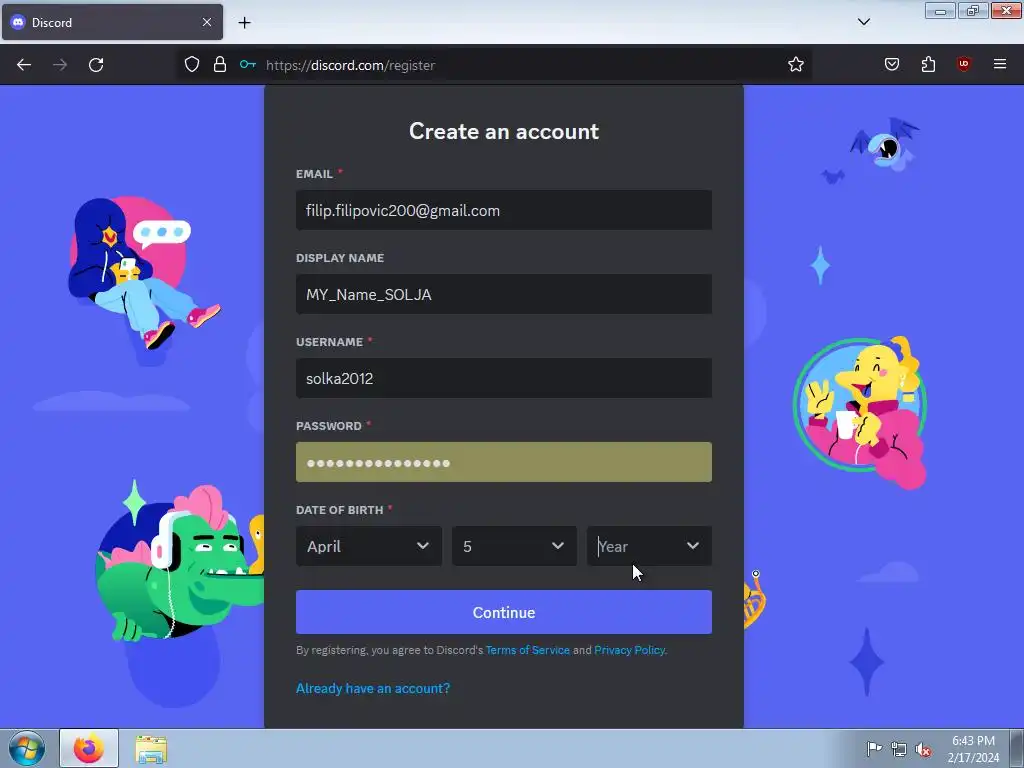
Task: Open a new tab with plus
Action: (244, 23)
